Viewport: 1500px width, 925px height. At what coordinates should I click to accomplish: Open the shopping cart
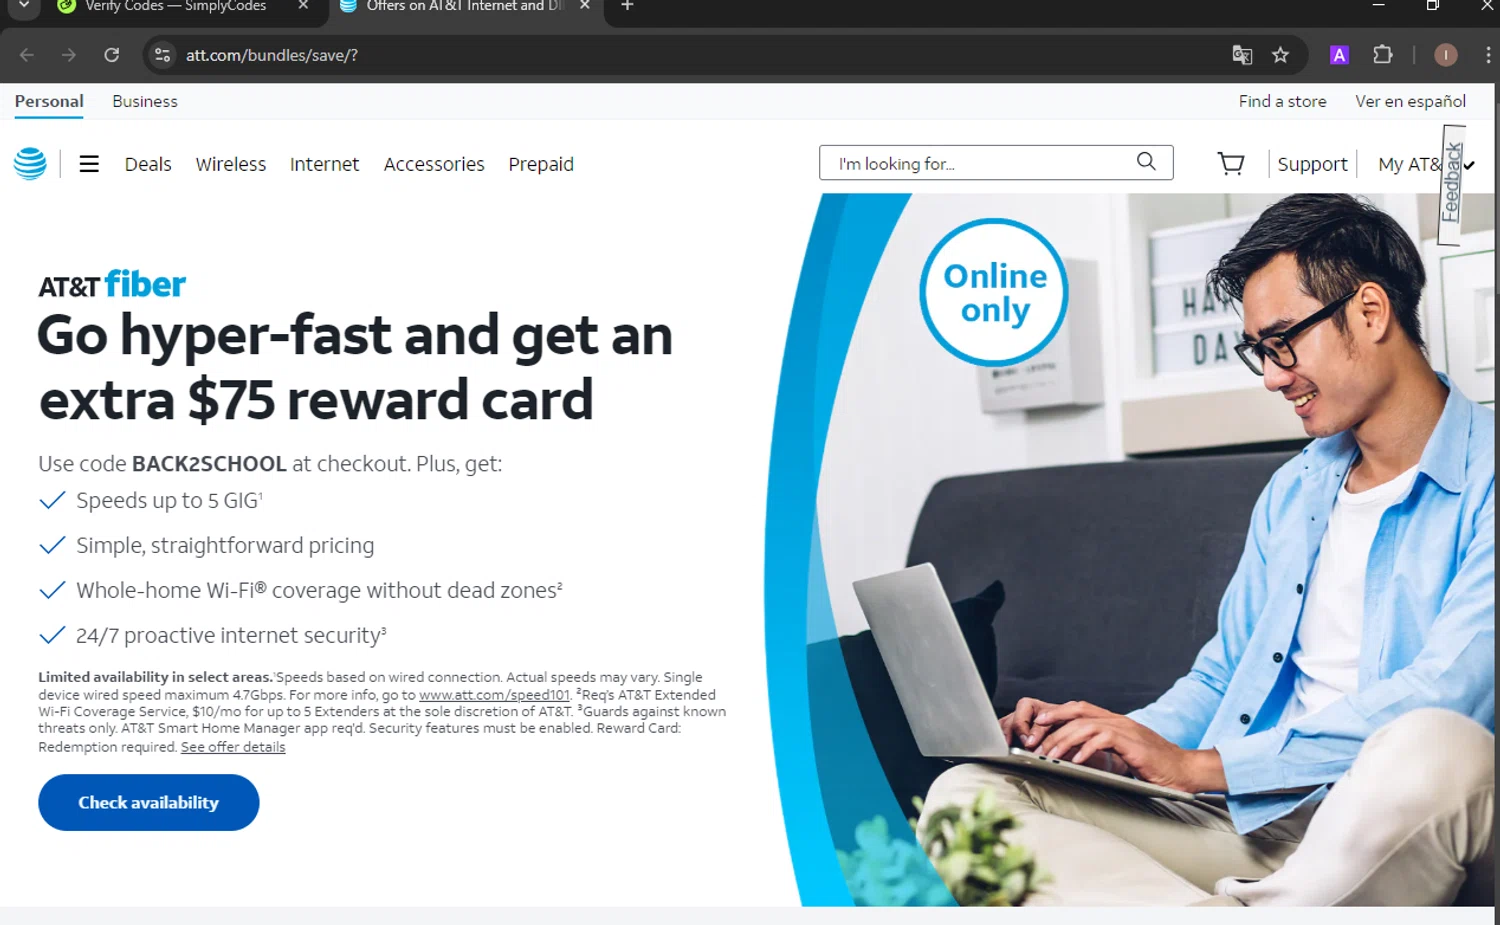[1231, 163]
